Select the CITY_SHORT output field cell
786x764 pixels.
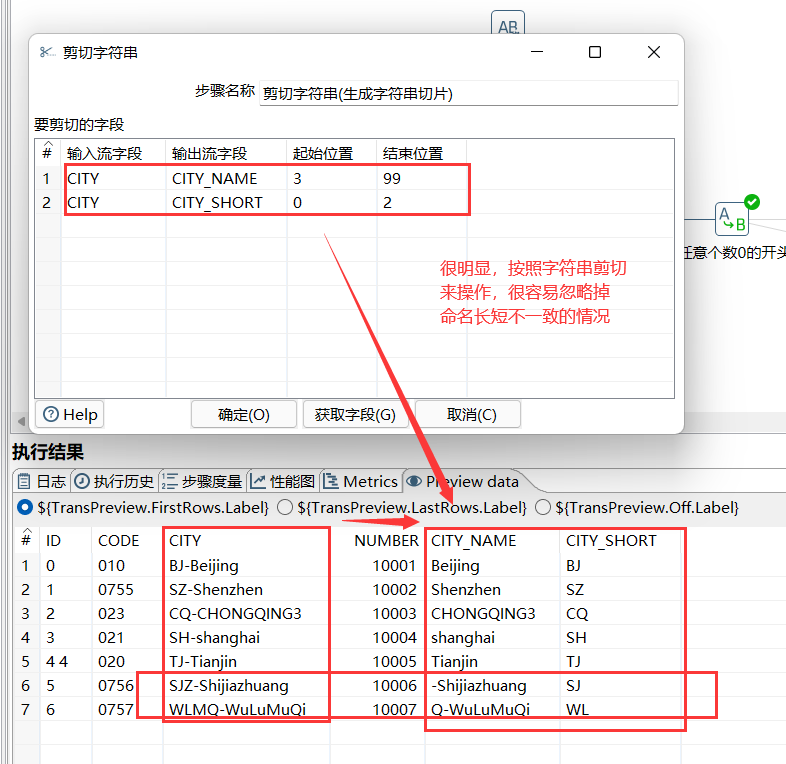click(x=227, y=203)
